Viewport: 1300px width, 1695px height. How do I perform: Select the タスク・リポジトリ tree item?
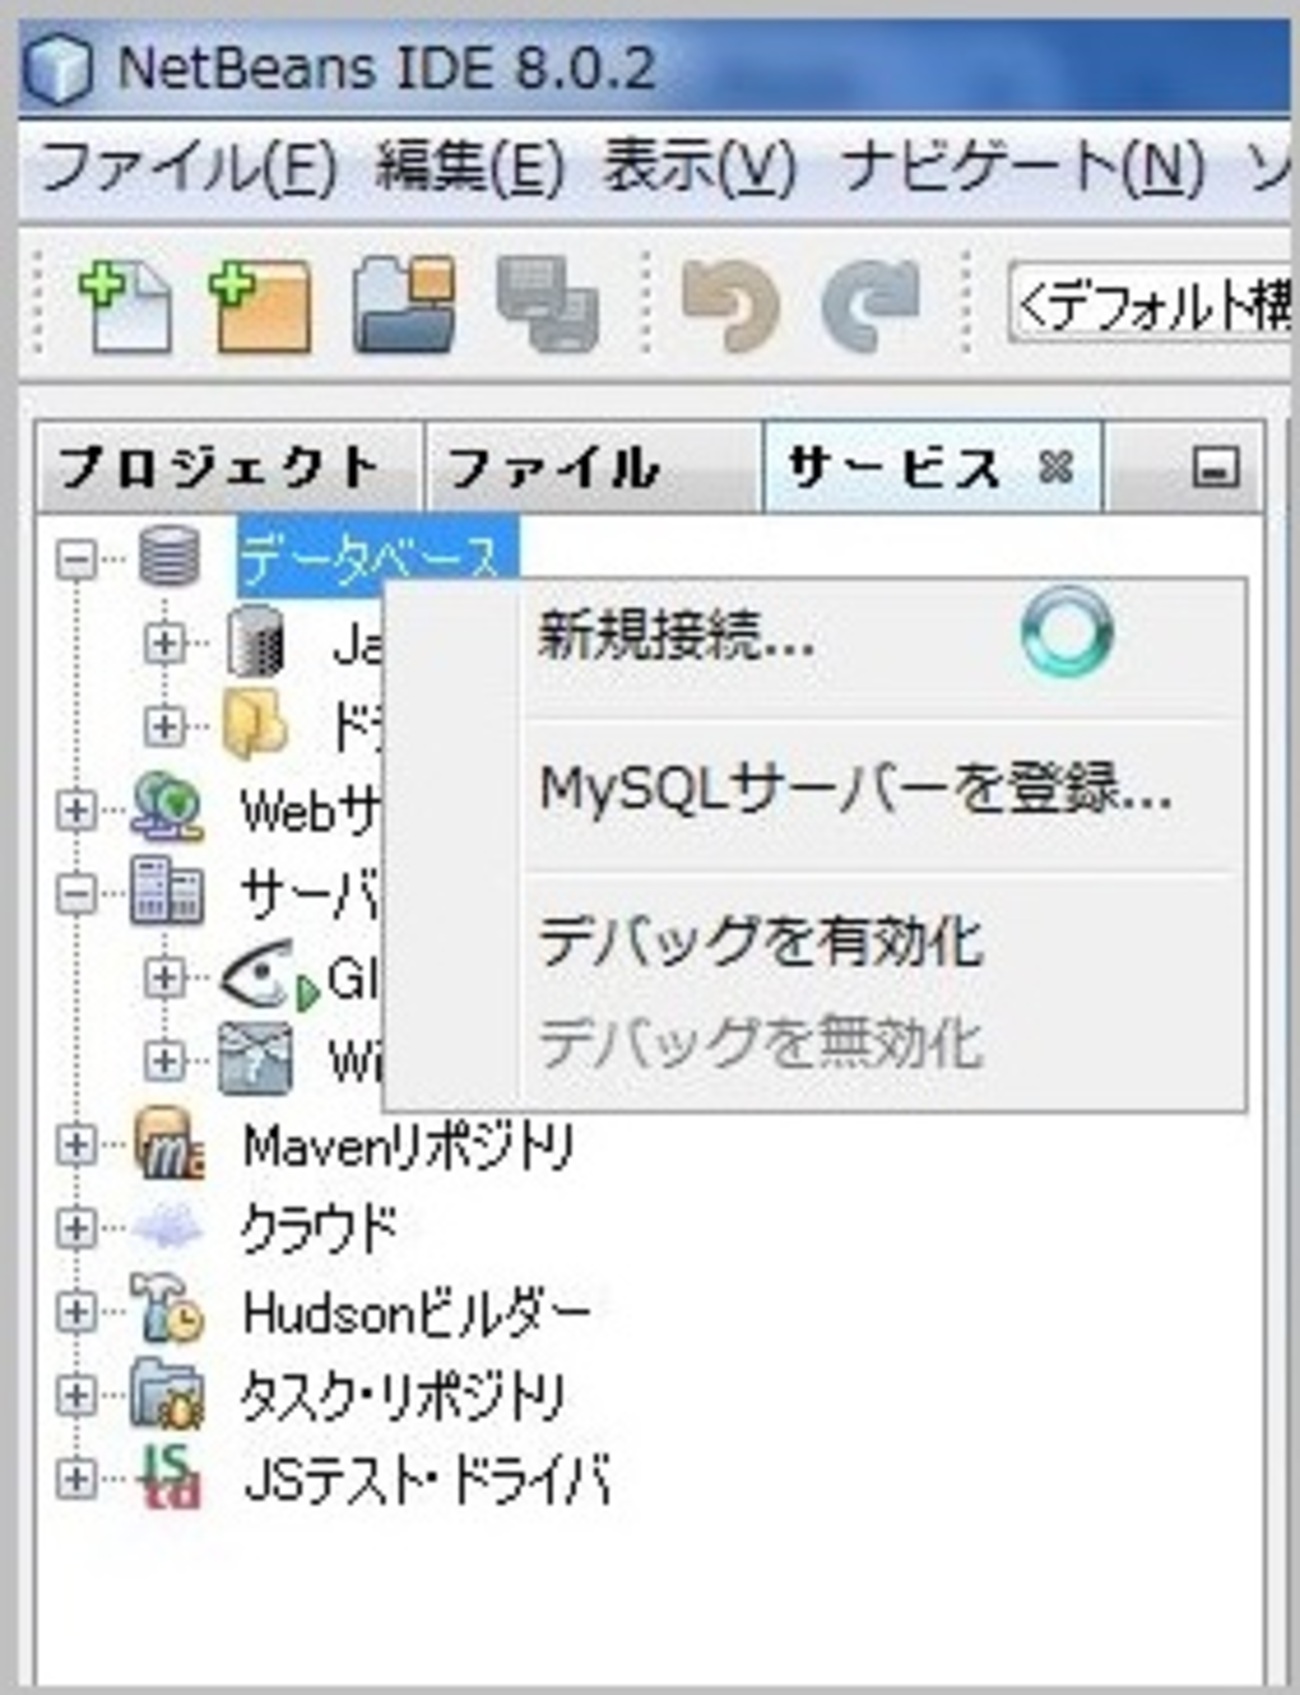tap(404, 1396)
